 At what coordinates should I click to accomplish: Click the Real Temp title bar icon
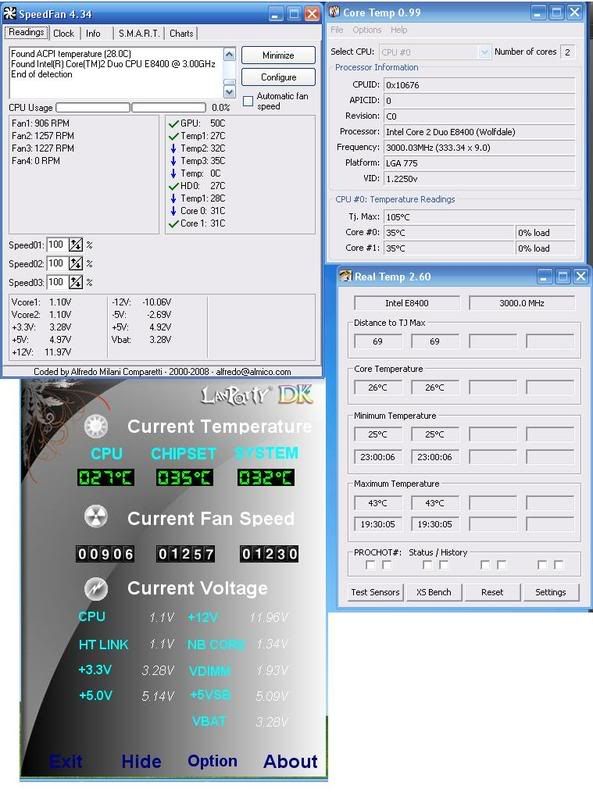(x=347, y=276)
